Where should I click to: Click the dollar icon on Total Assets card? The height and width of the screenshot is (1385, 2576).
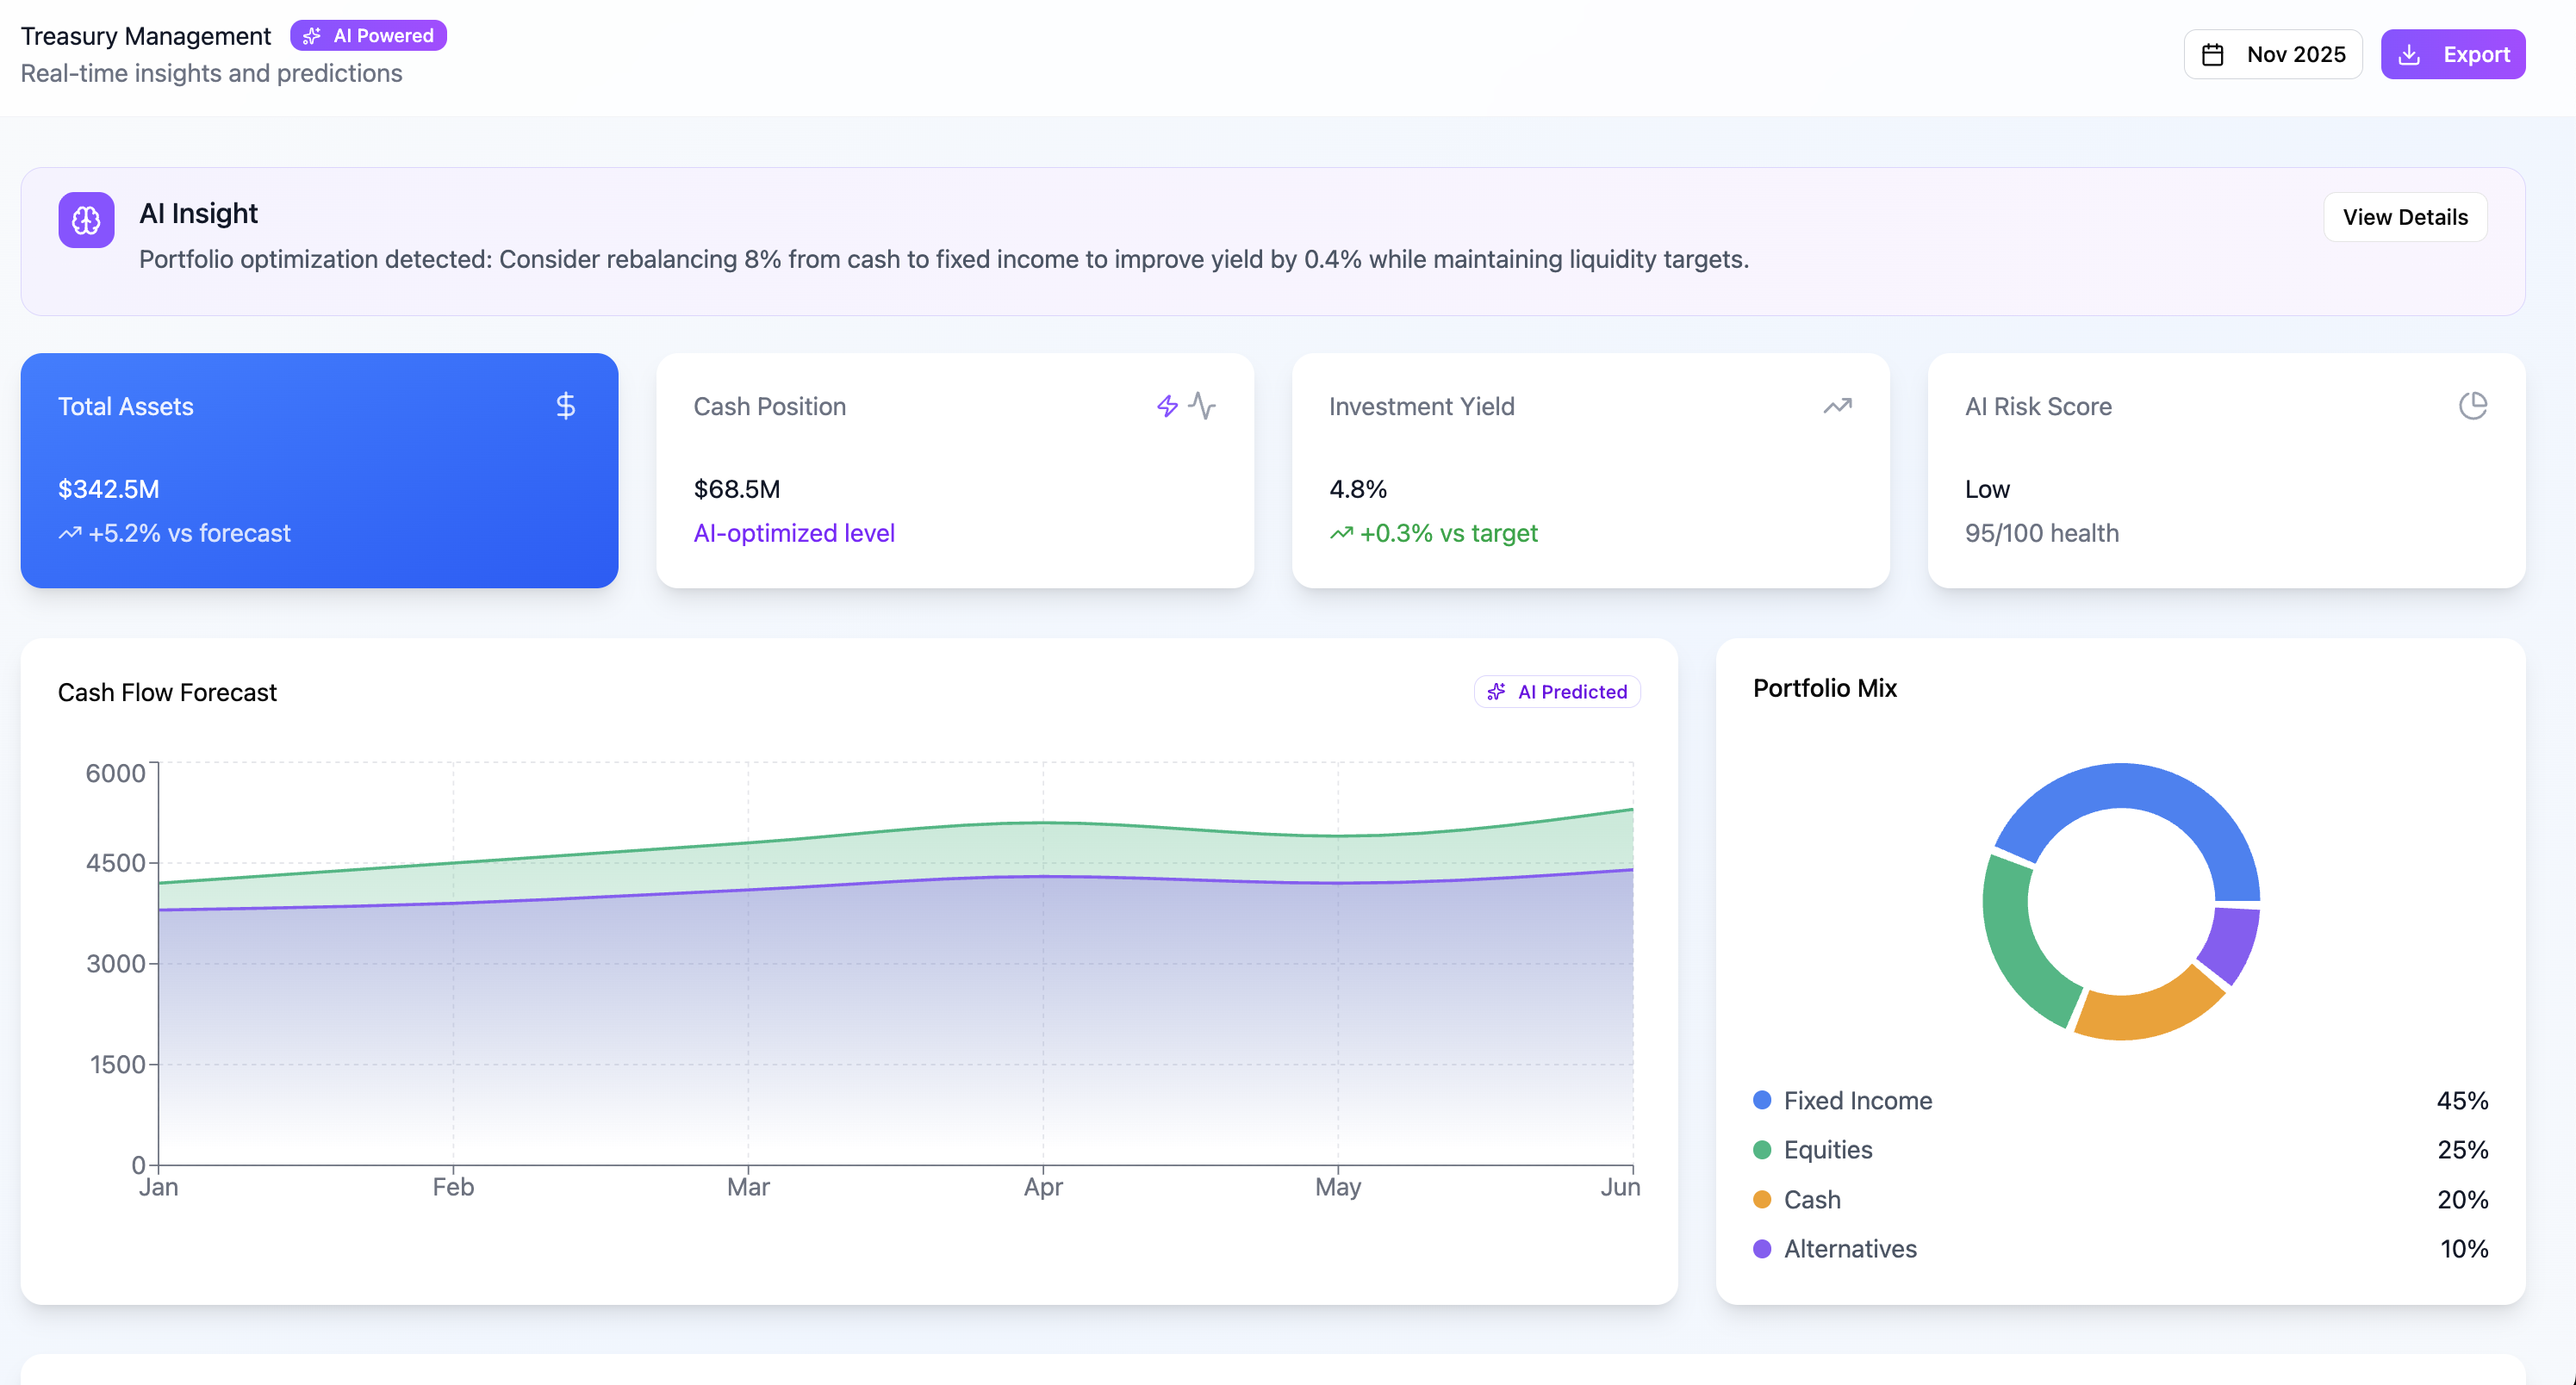pyautogui.click(x=566, y=407)
